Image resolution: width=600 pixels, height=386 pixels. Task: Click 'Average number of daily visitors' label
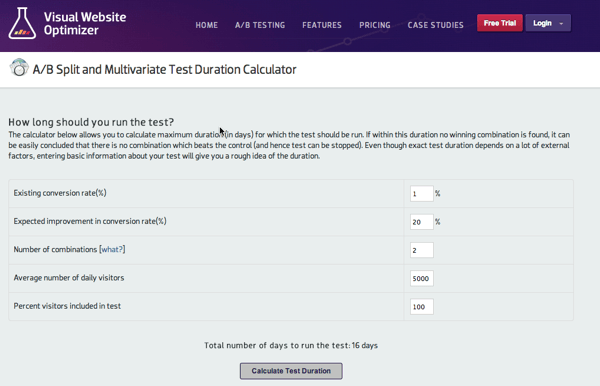(69, 278)
